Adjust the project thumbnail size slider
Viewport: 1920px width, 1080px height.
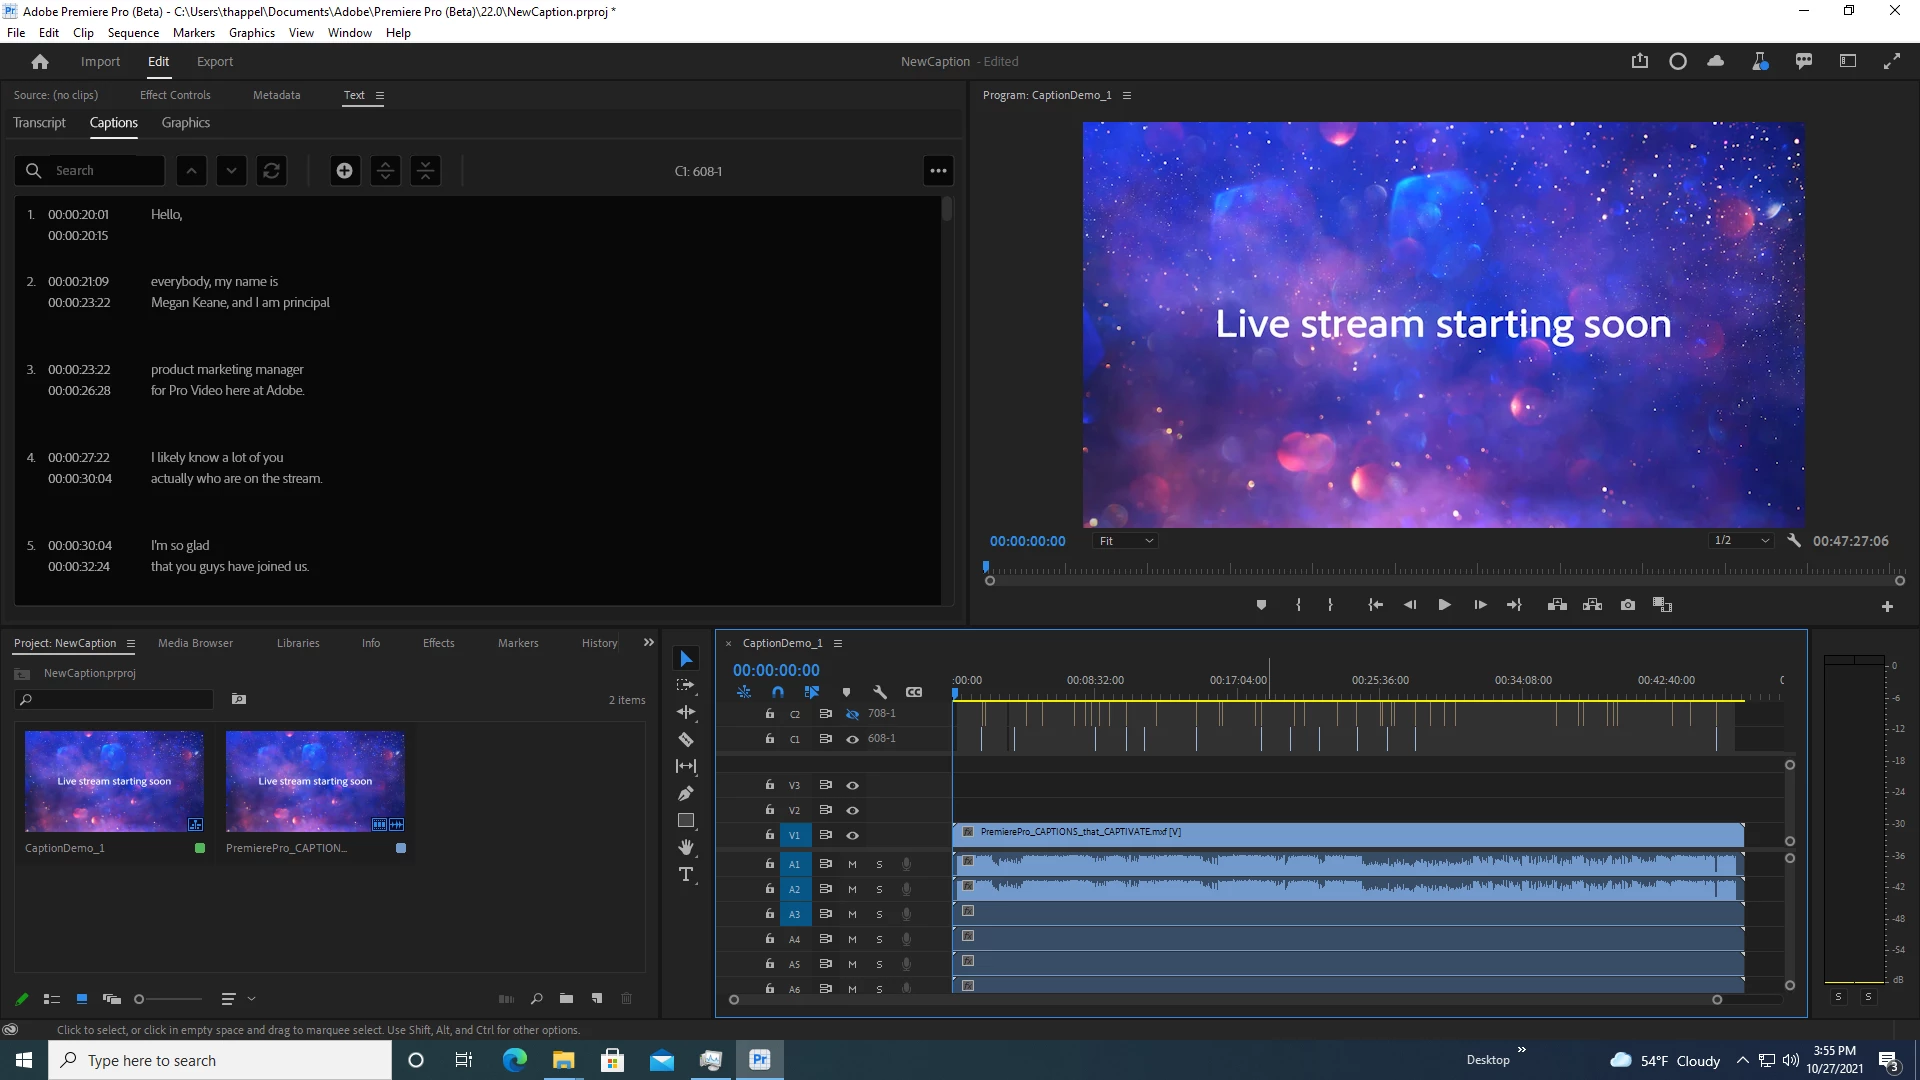coord(140,999)
